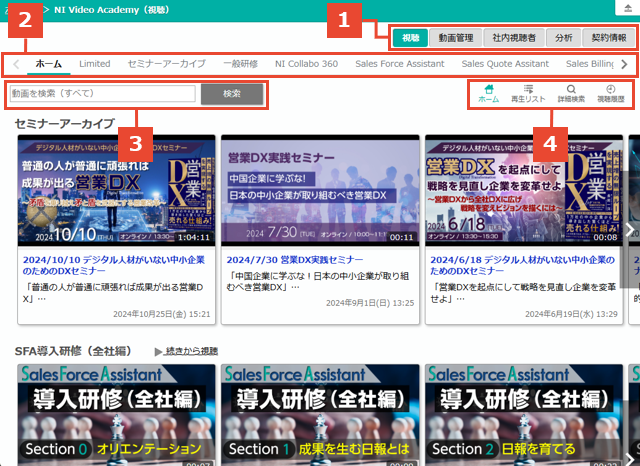Open the ホーム icon in view toolbar
This screenshot has height=466, width=640.
point(489,93)
